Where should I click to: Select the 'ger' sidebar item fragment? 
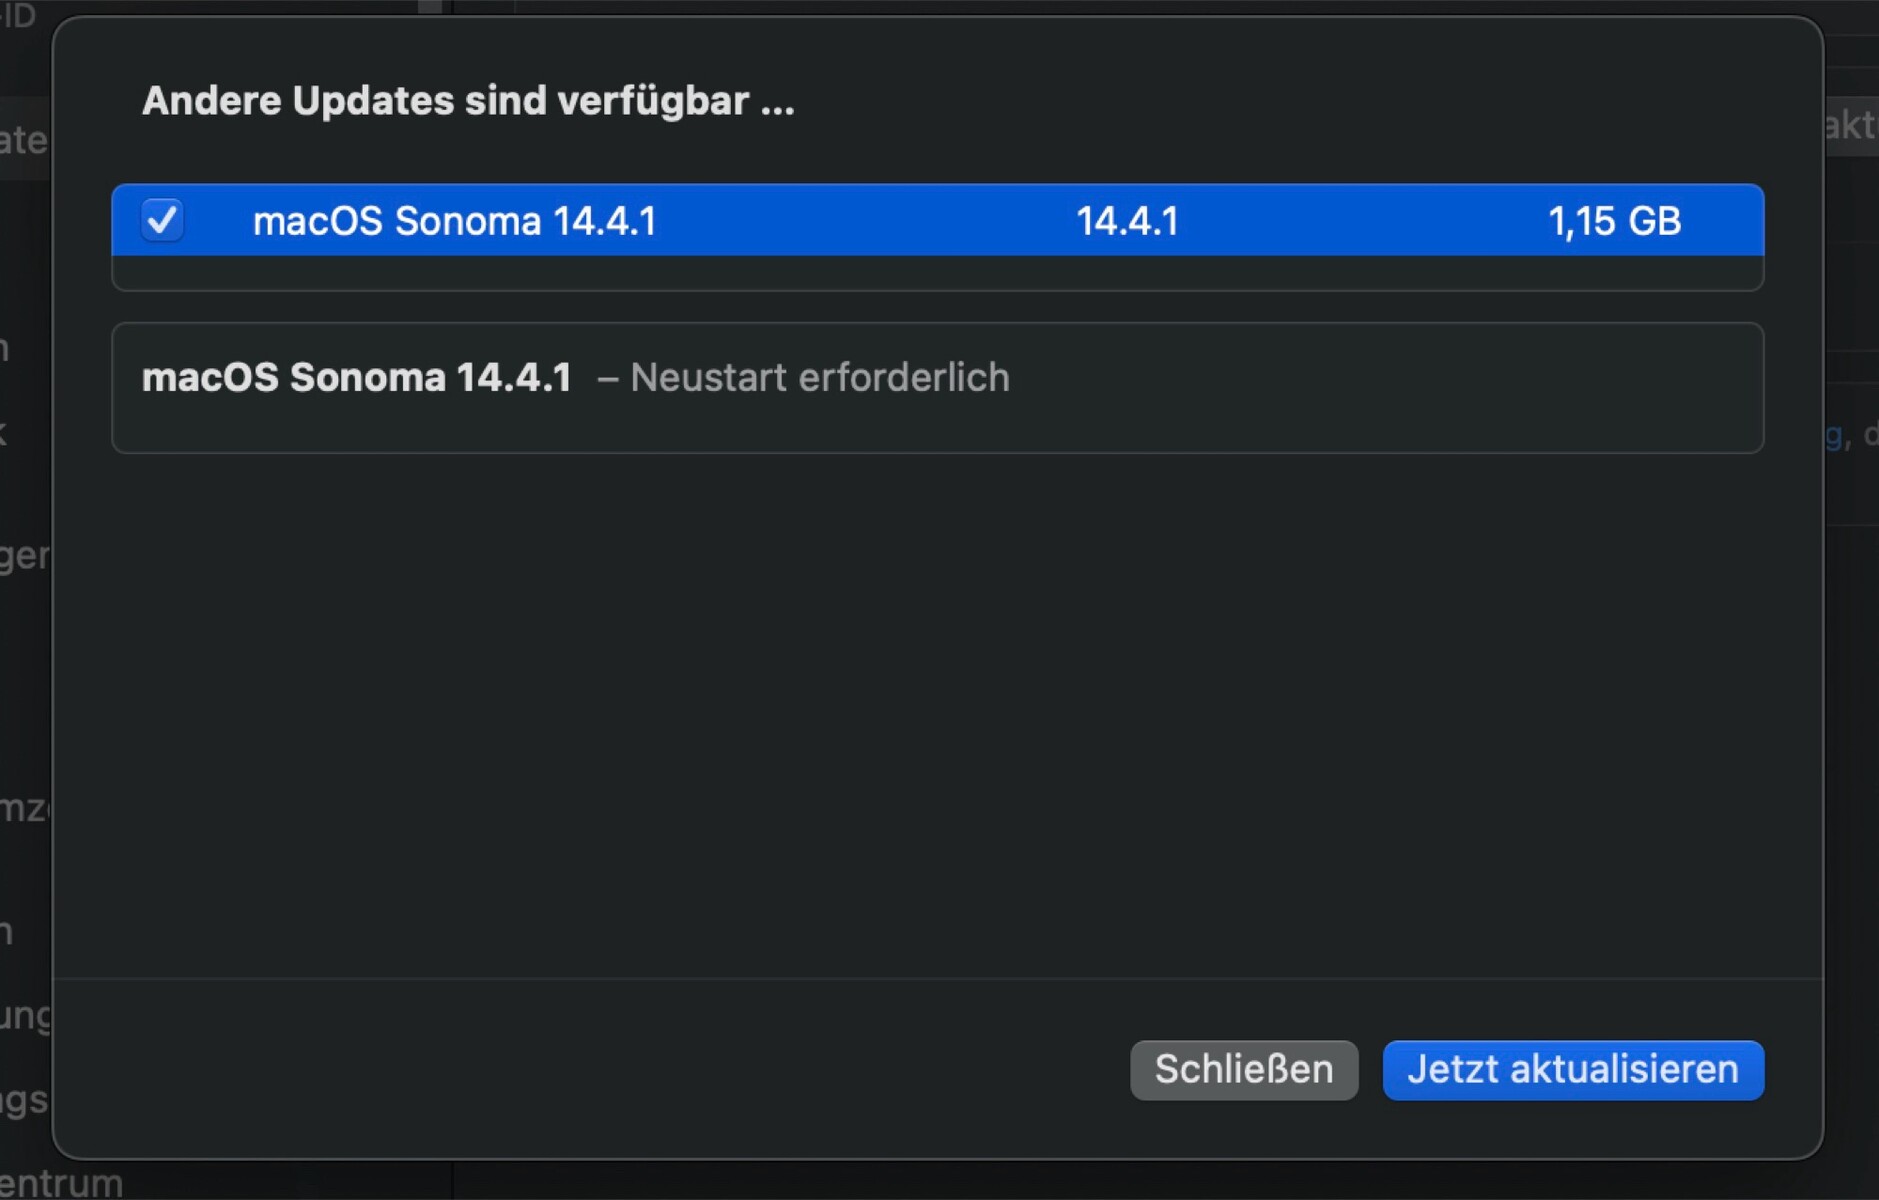[x=24, y=556]
